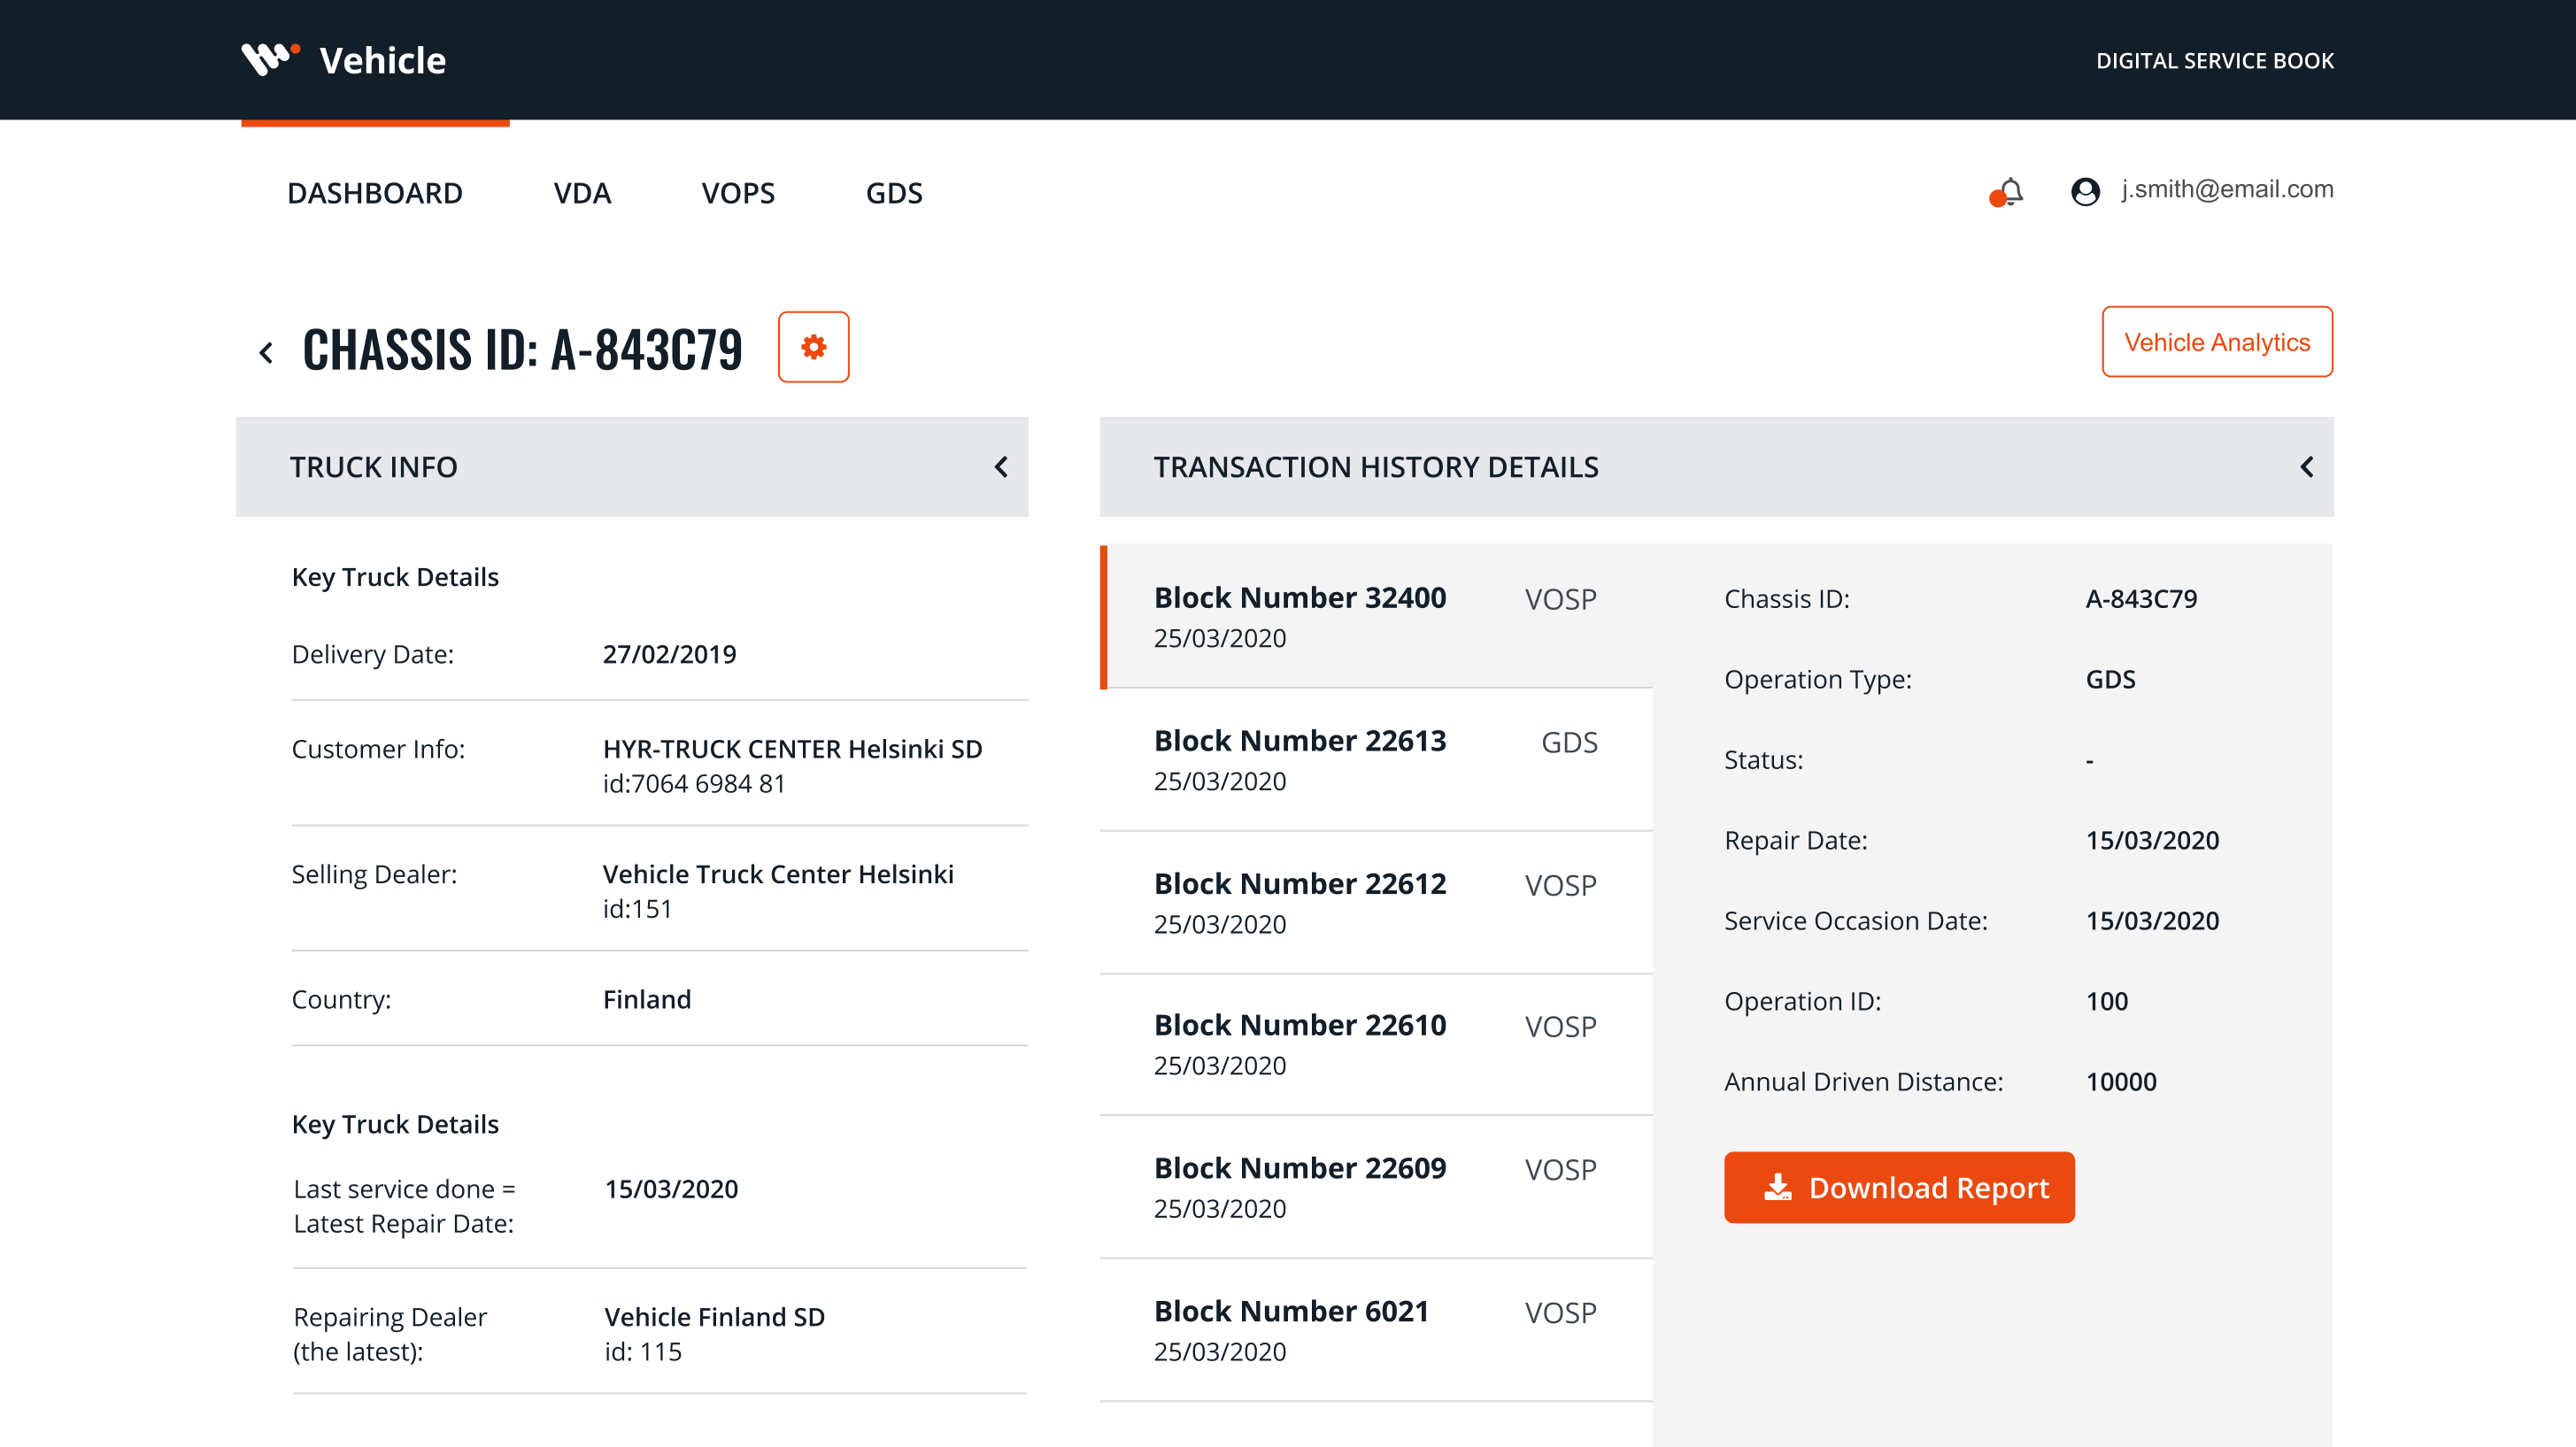Open chassis settings gear icon
The height and width of the screenshot is (1447, 2576).
(813, 347)
